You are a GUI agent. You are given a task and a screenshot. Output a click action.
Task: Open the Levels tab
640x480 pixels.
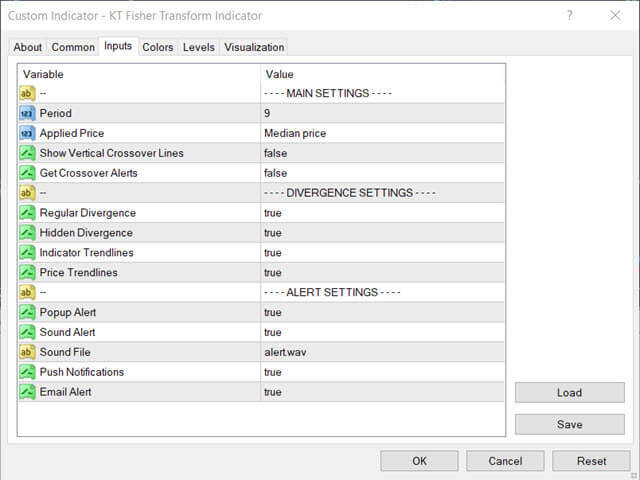pyautogui.click(x=199, y=47)
